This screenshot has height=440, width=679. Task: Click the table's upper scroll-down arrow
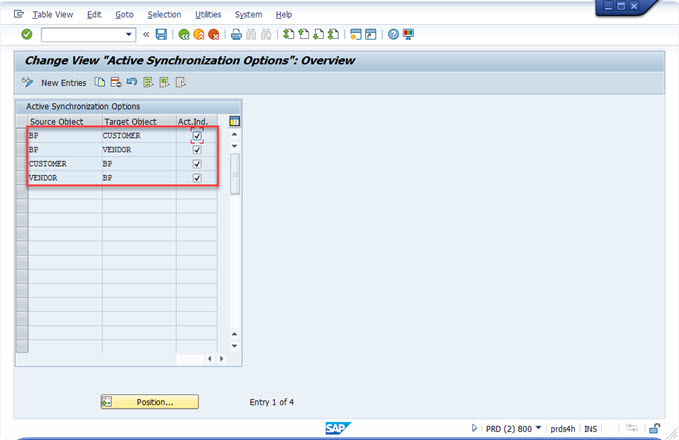234,146
